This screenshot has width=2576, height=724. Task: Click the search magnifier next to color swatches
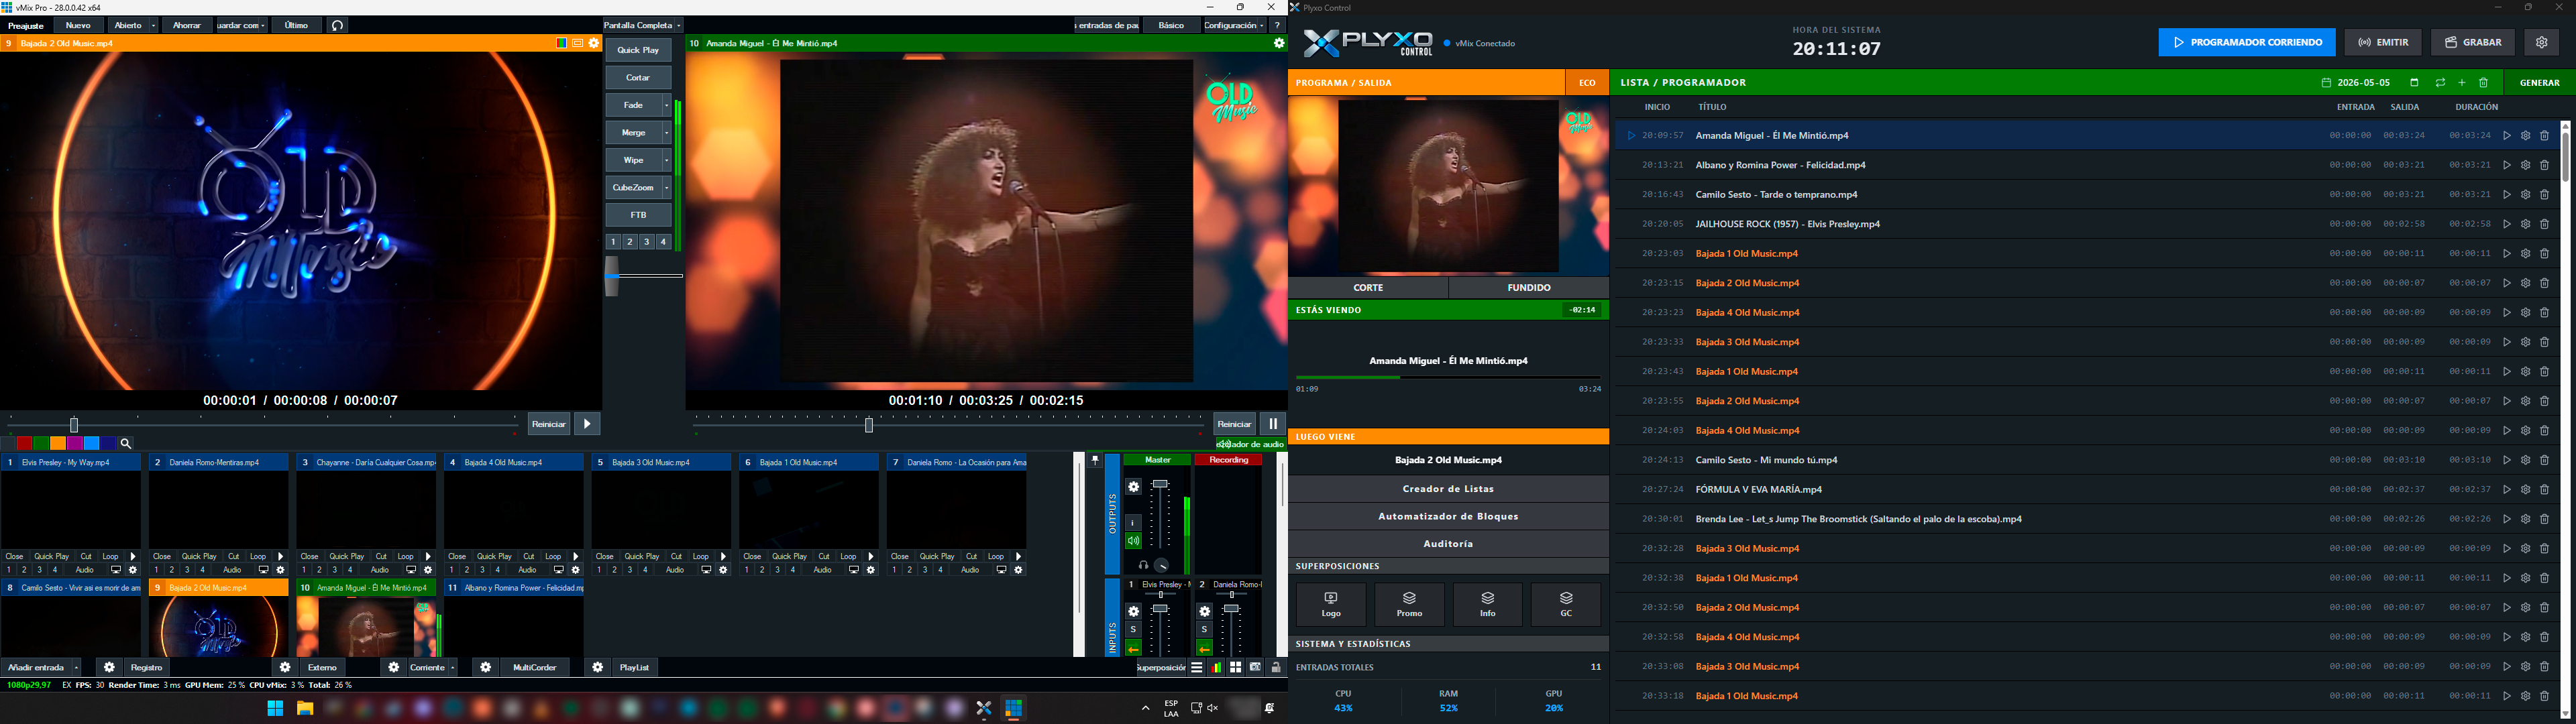[126, 443]
